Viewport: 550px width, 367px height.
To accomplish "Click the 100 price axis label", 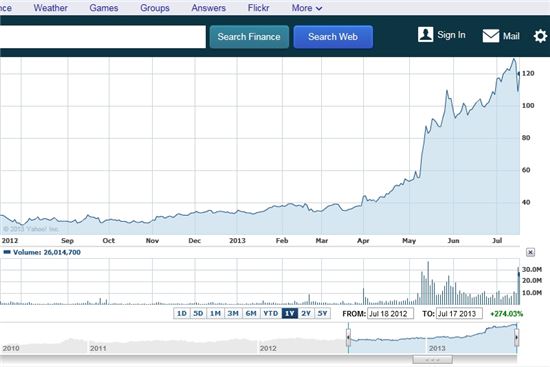I will coord(528,105).
